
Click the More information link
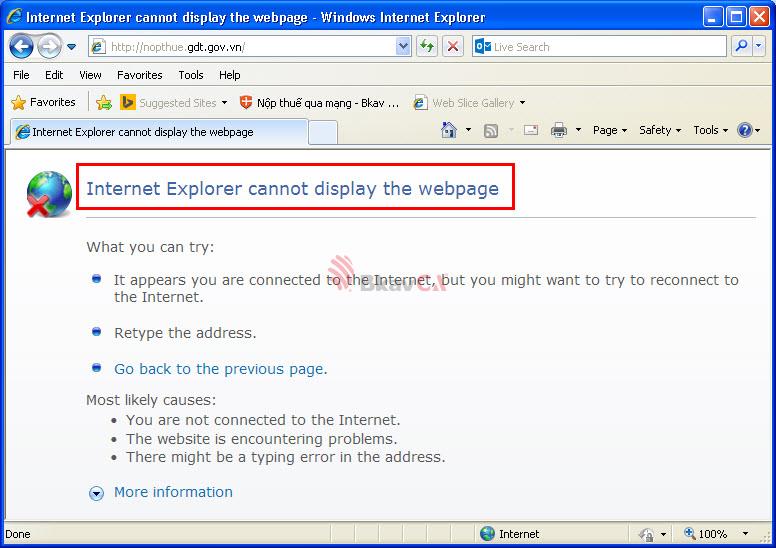coord(173,492)
